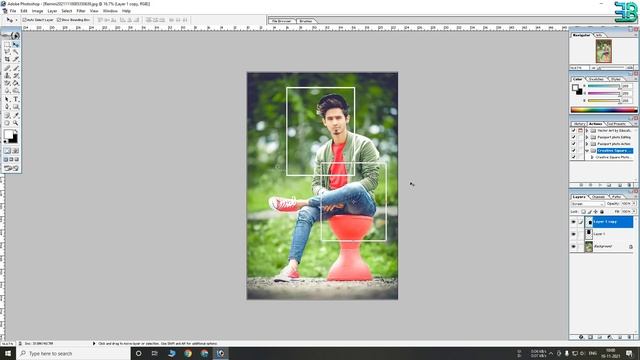Select the Hand tool
This screenshot has height=360, width=640.
[x=7, y=123]
